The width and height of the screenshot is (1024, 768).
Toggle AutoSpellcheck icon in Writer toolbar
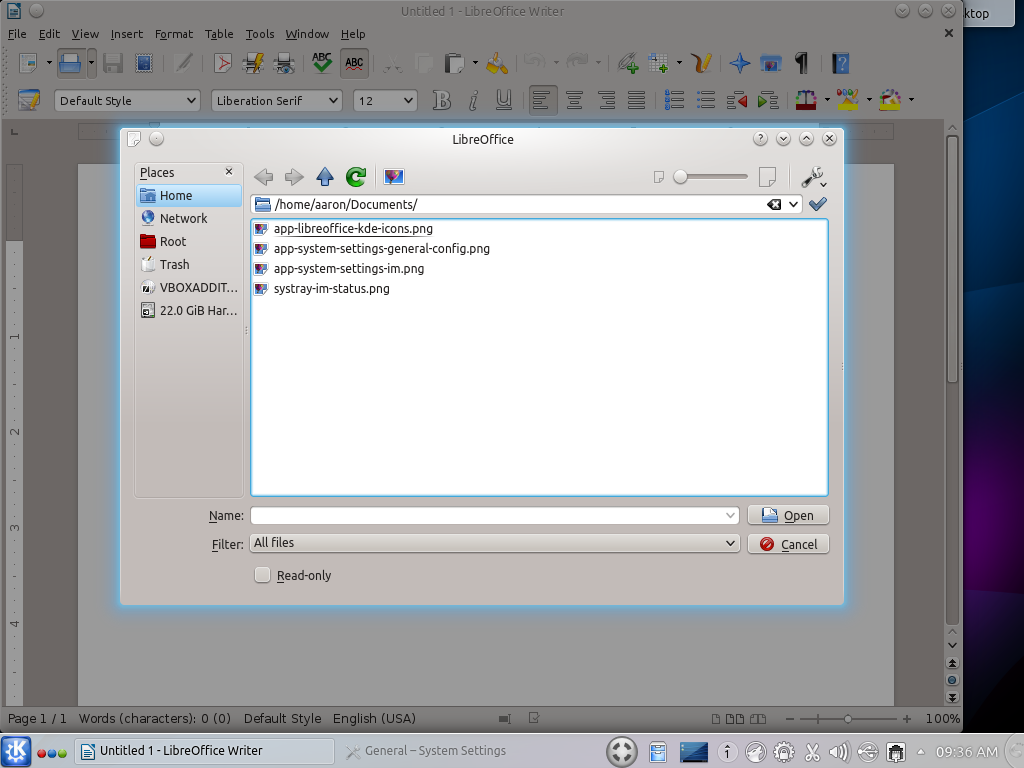354,63
